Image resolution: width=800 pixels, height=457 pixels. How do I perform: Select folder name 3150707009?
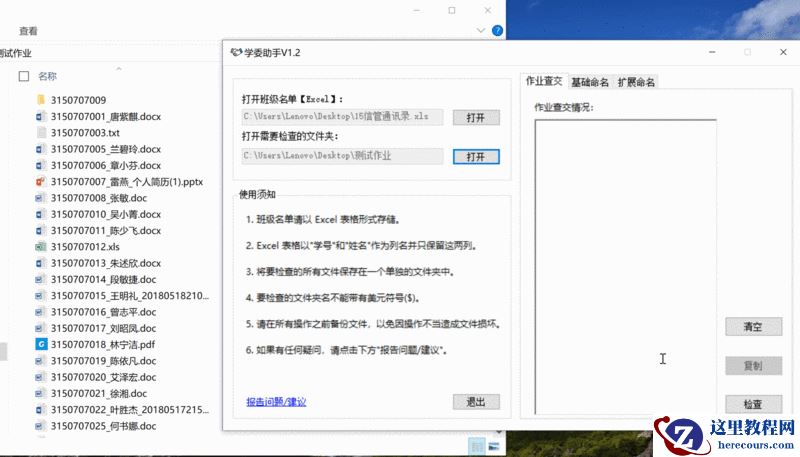click(x=78, y=100)
